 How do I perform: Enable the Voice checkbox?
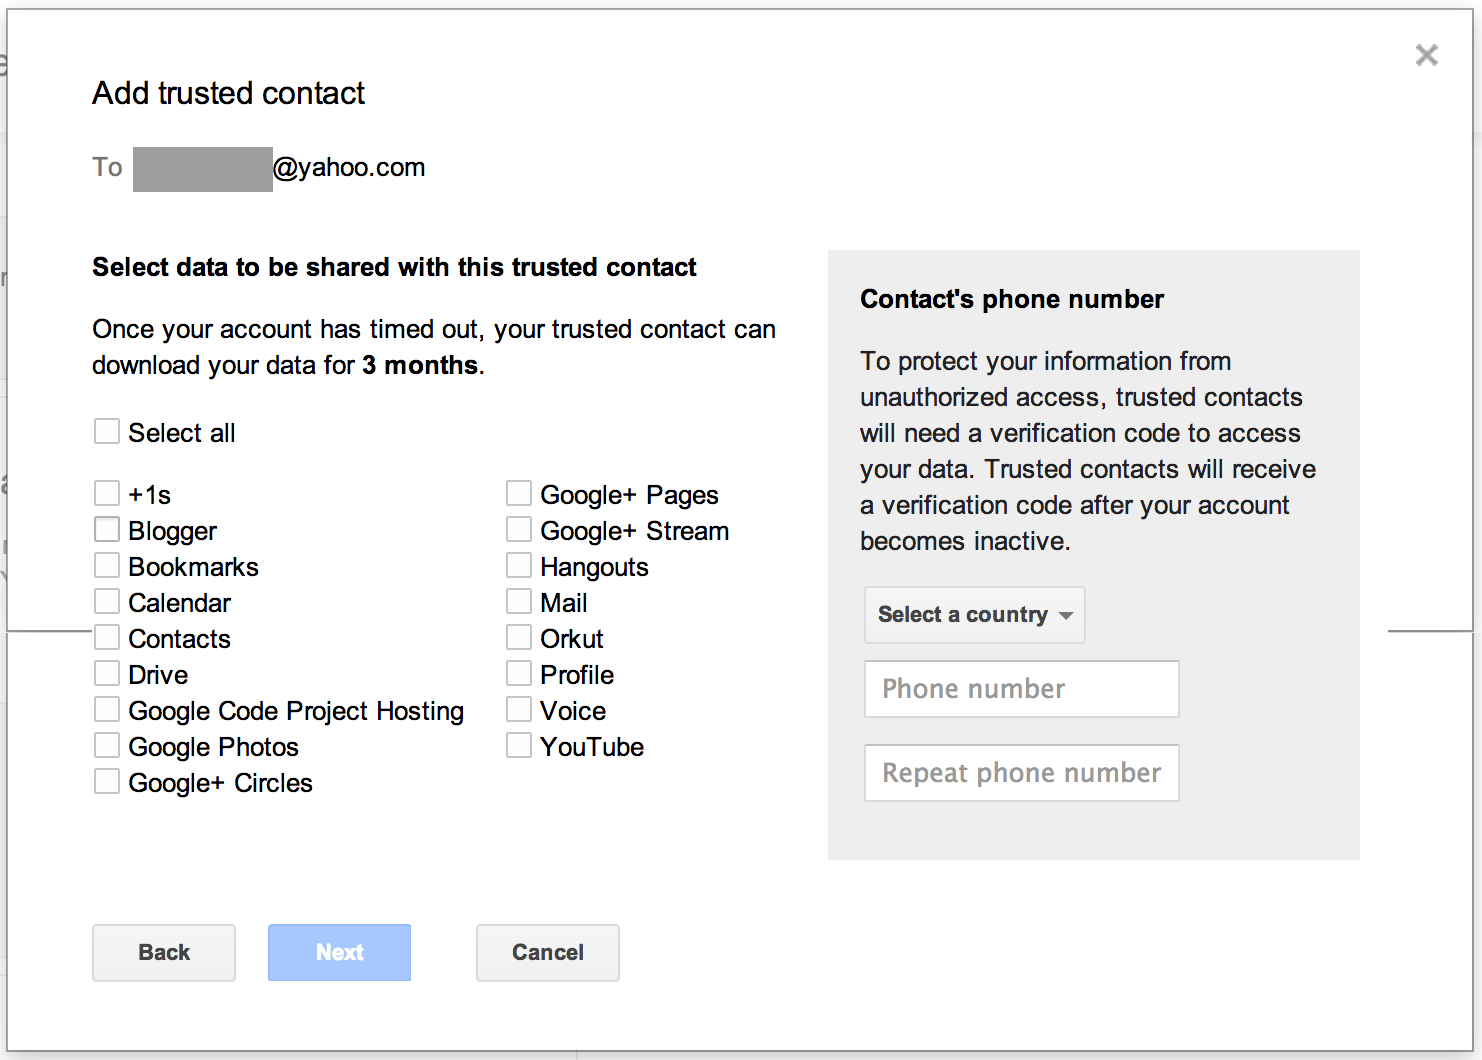[x=518, y=709]
